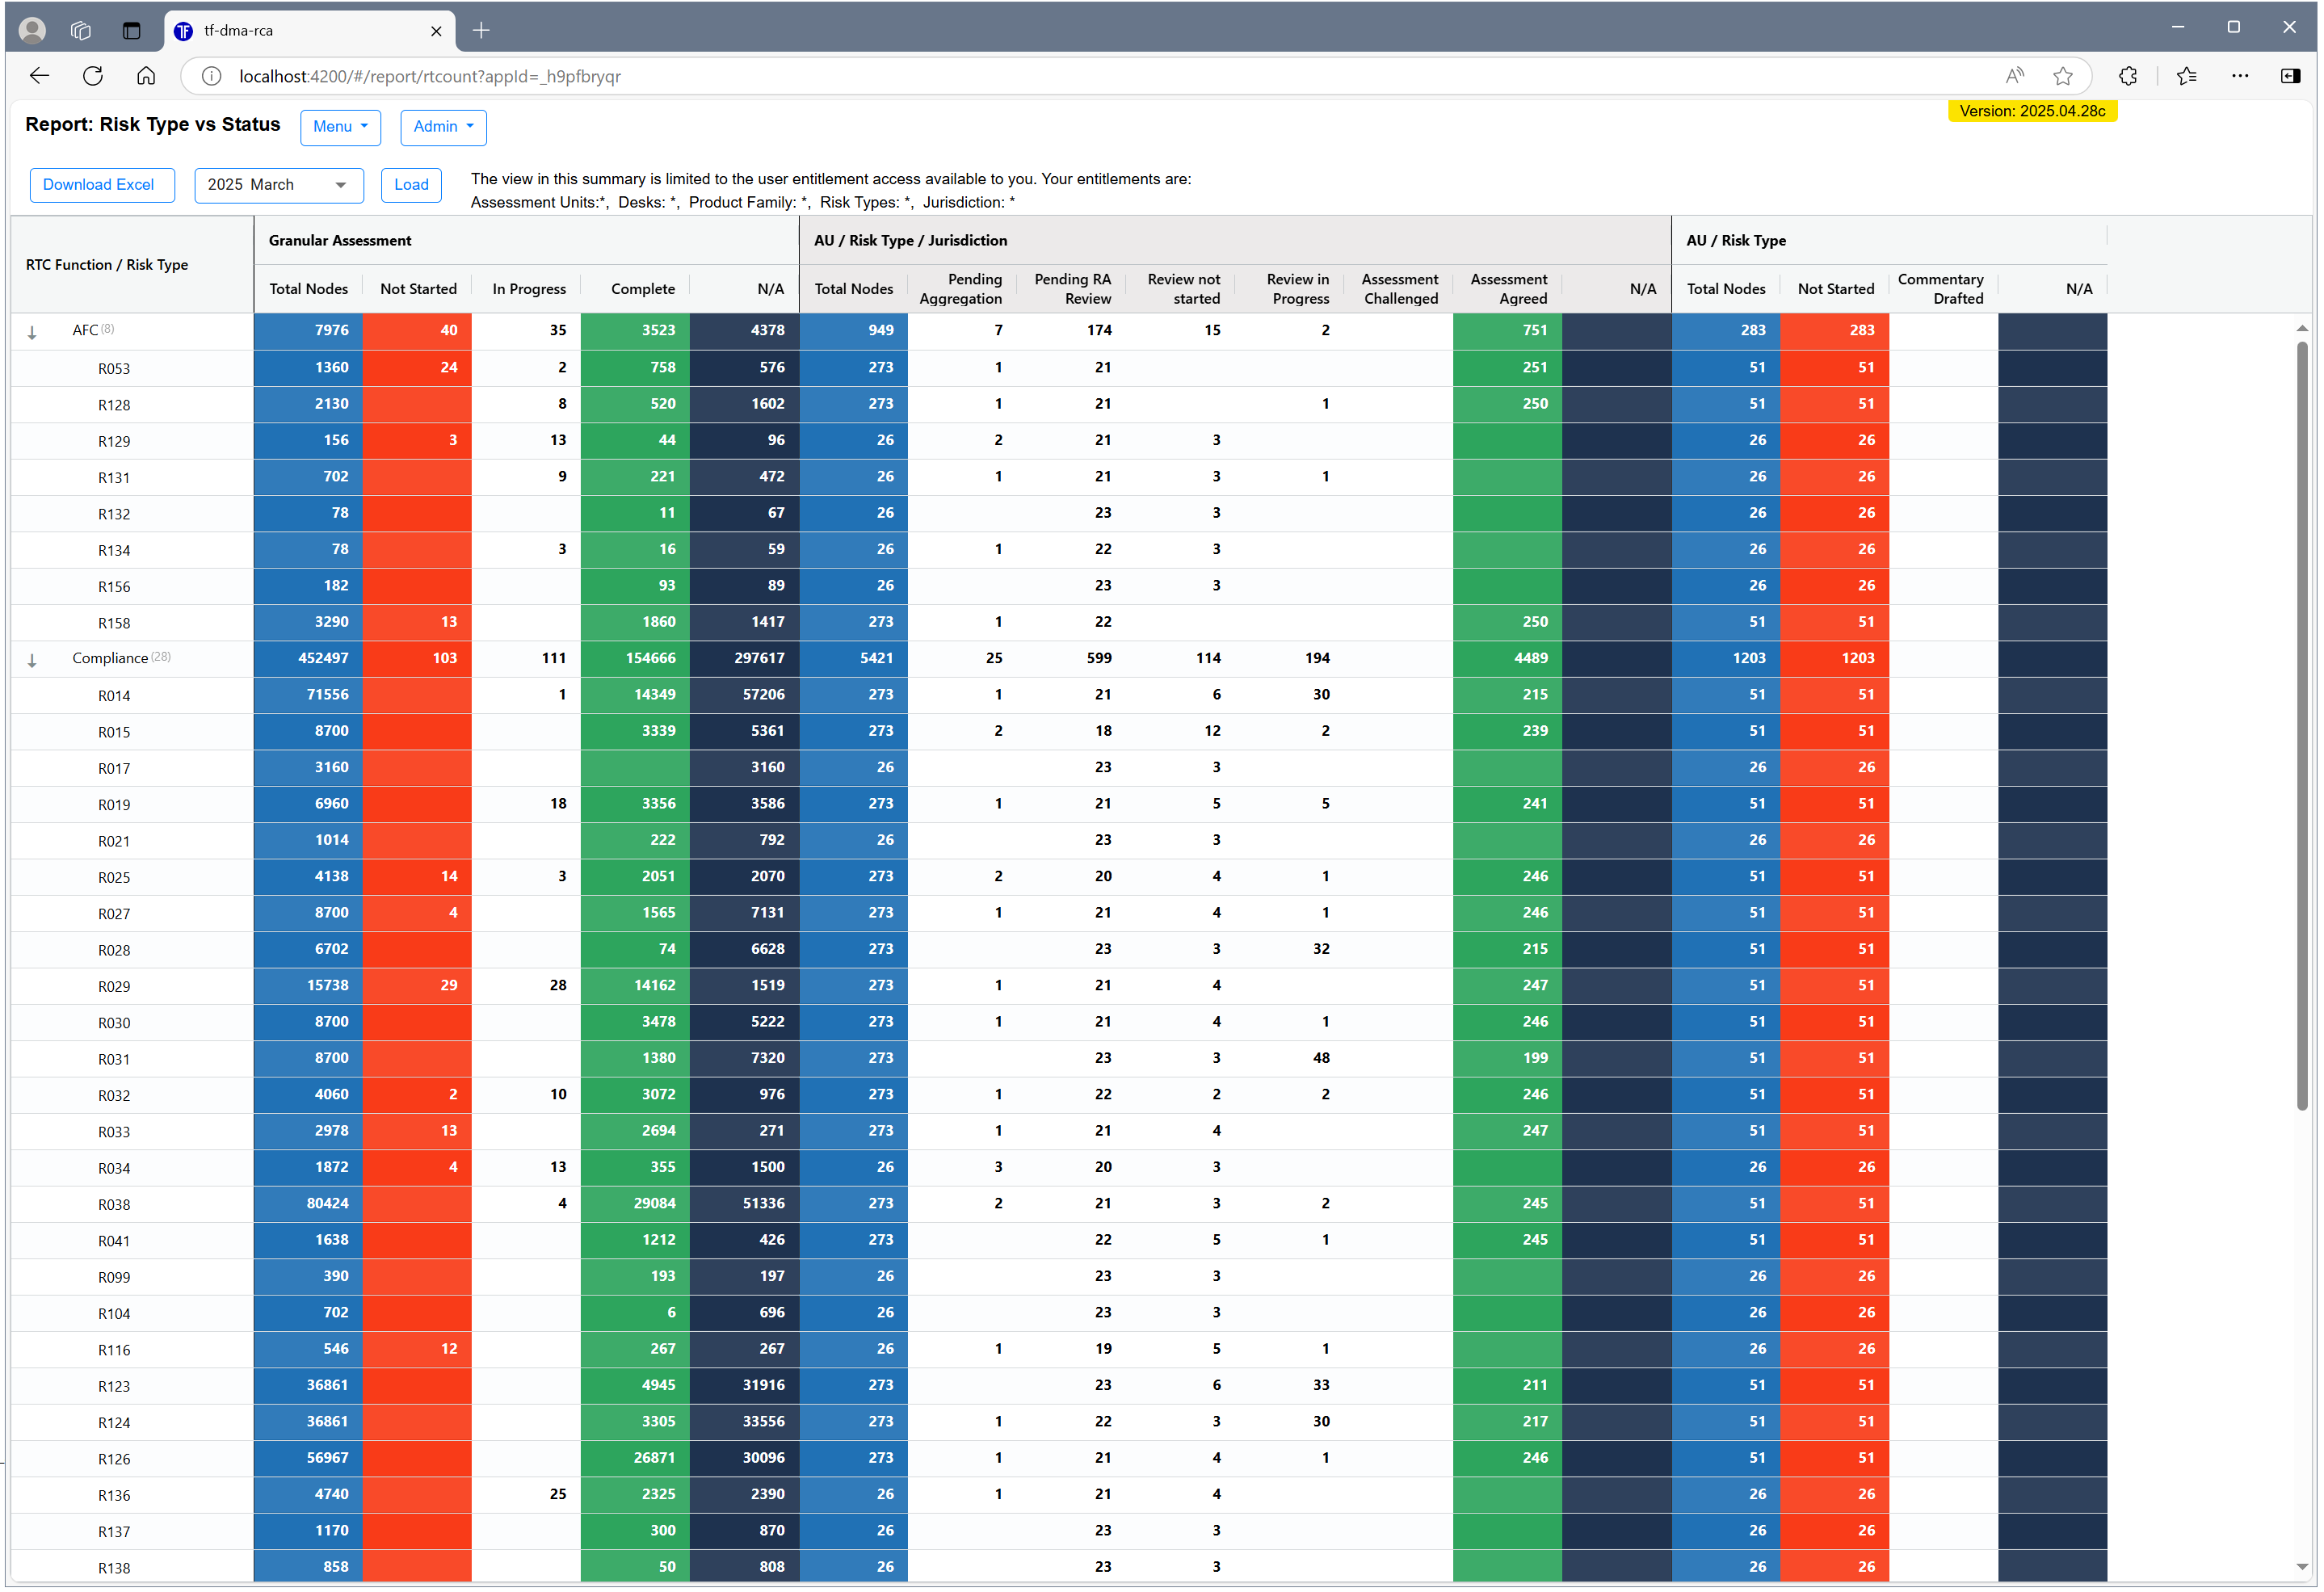Viewport: 2324px width, 1592px height.
Task: Click the browser home icon
Action: pyautogui.click(x=146, y=76)
